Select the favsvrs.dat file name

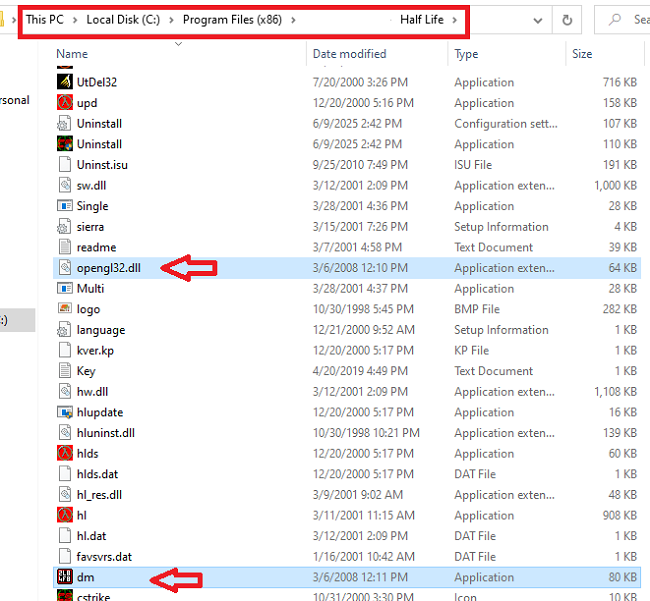tap(104, 557)
